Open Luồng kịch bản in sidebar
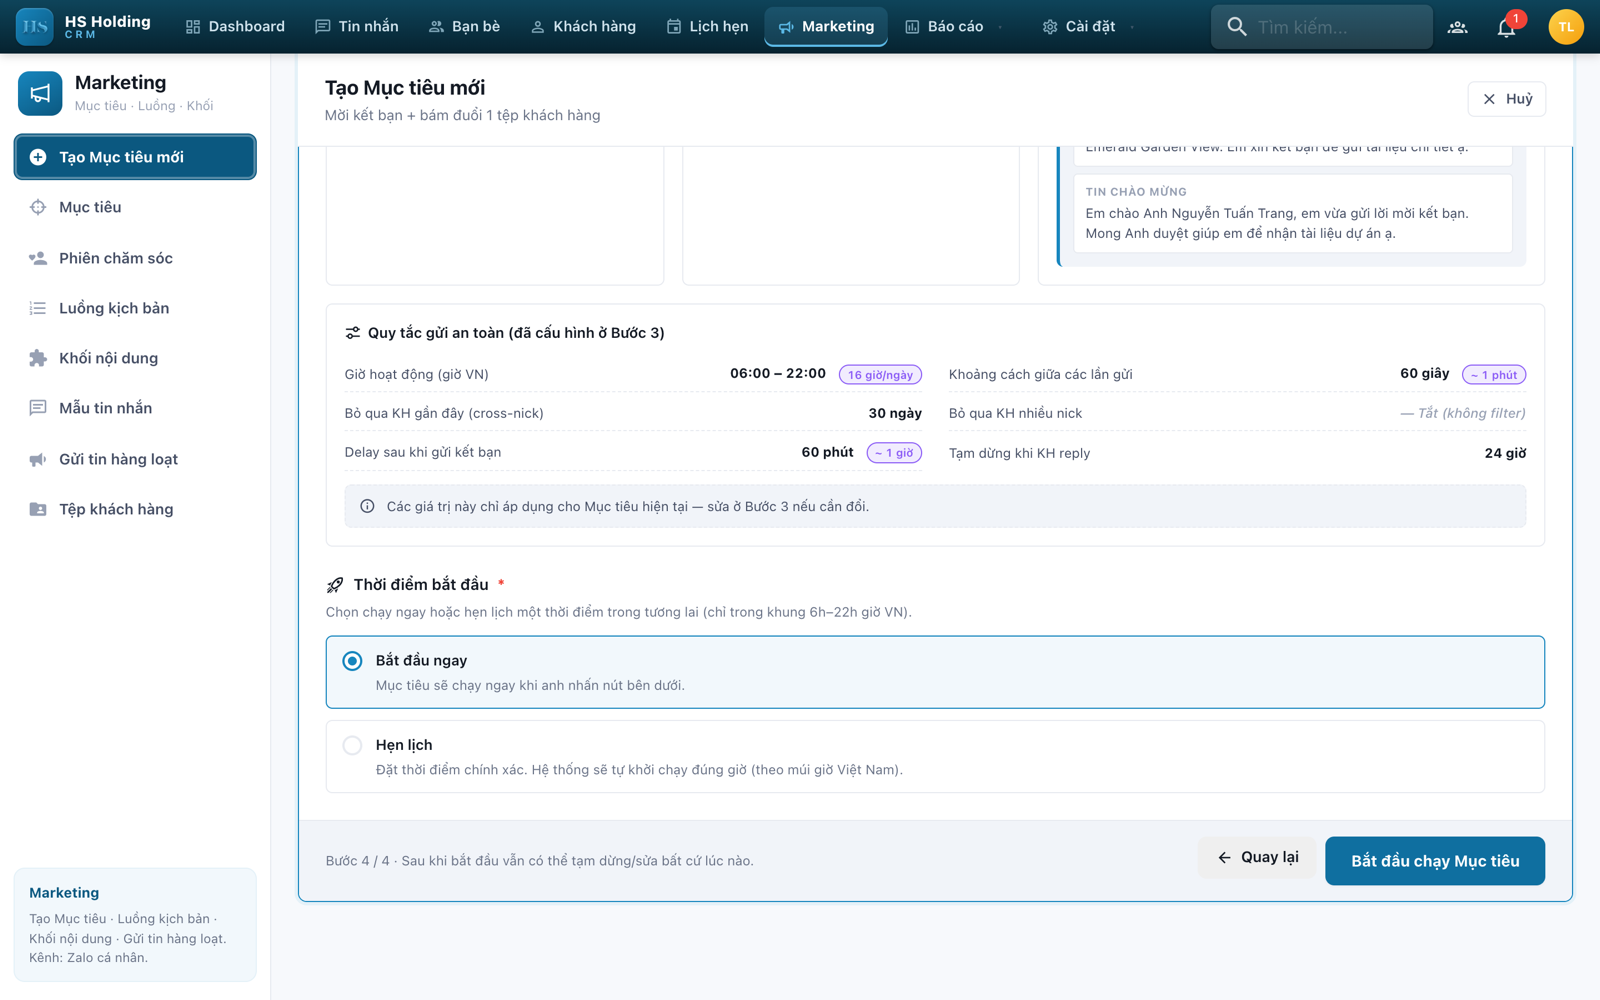 (135, 308)
